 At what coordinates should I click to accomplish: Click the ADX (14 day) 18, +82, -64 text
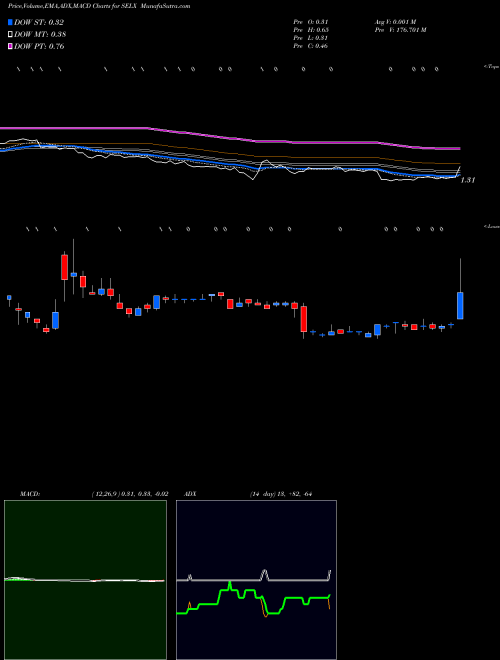pos(280,494)
